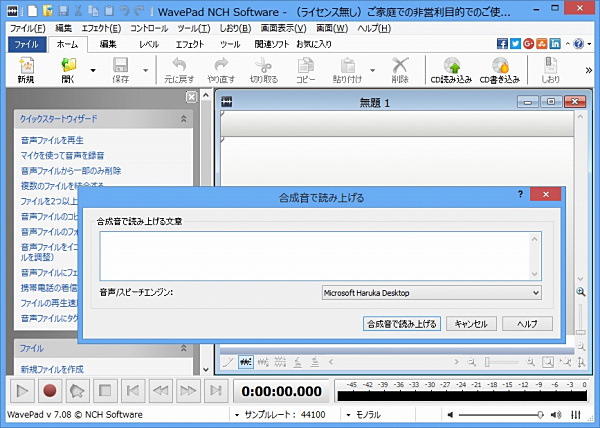This screenshot has height=428, width=600.
Task: Click the ヘルプ button in the dialog
Action: coord(527,324)
